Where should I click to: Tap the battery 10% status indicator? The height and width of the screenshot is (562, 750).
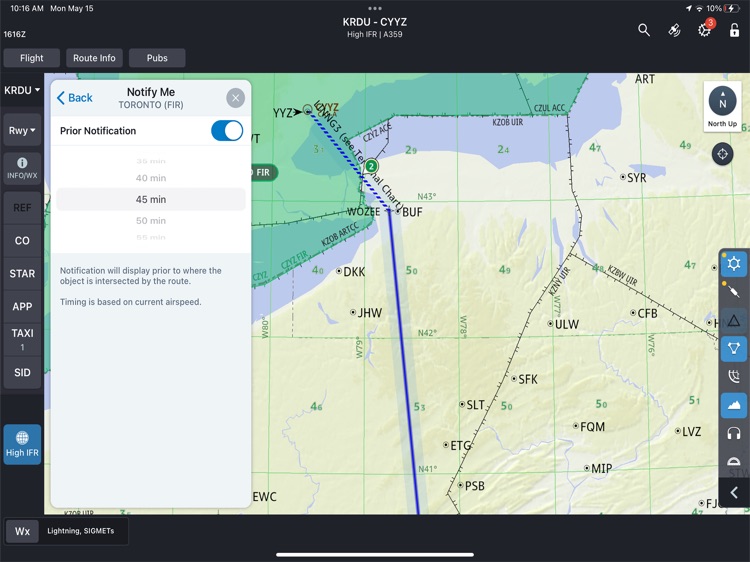(x=723, y=8)
